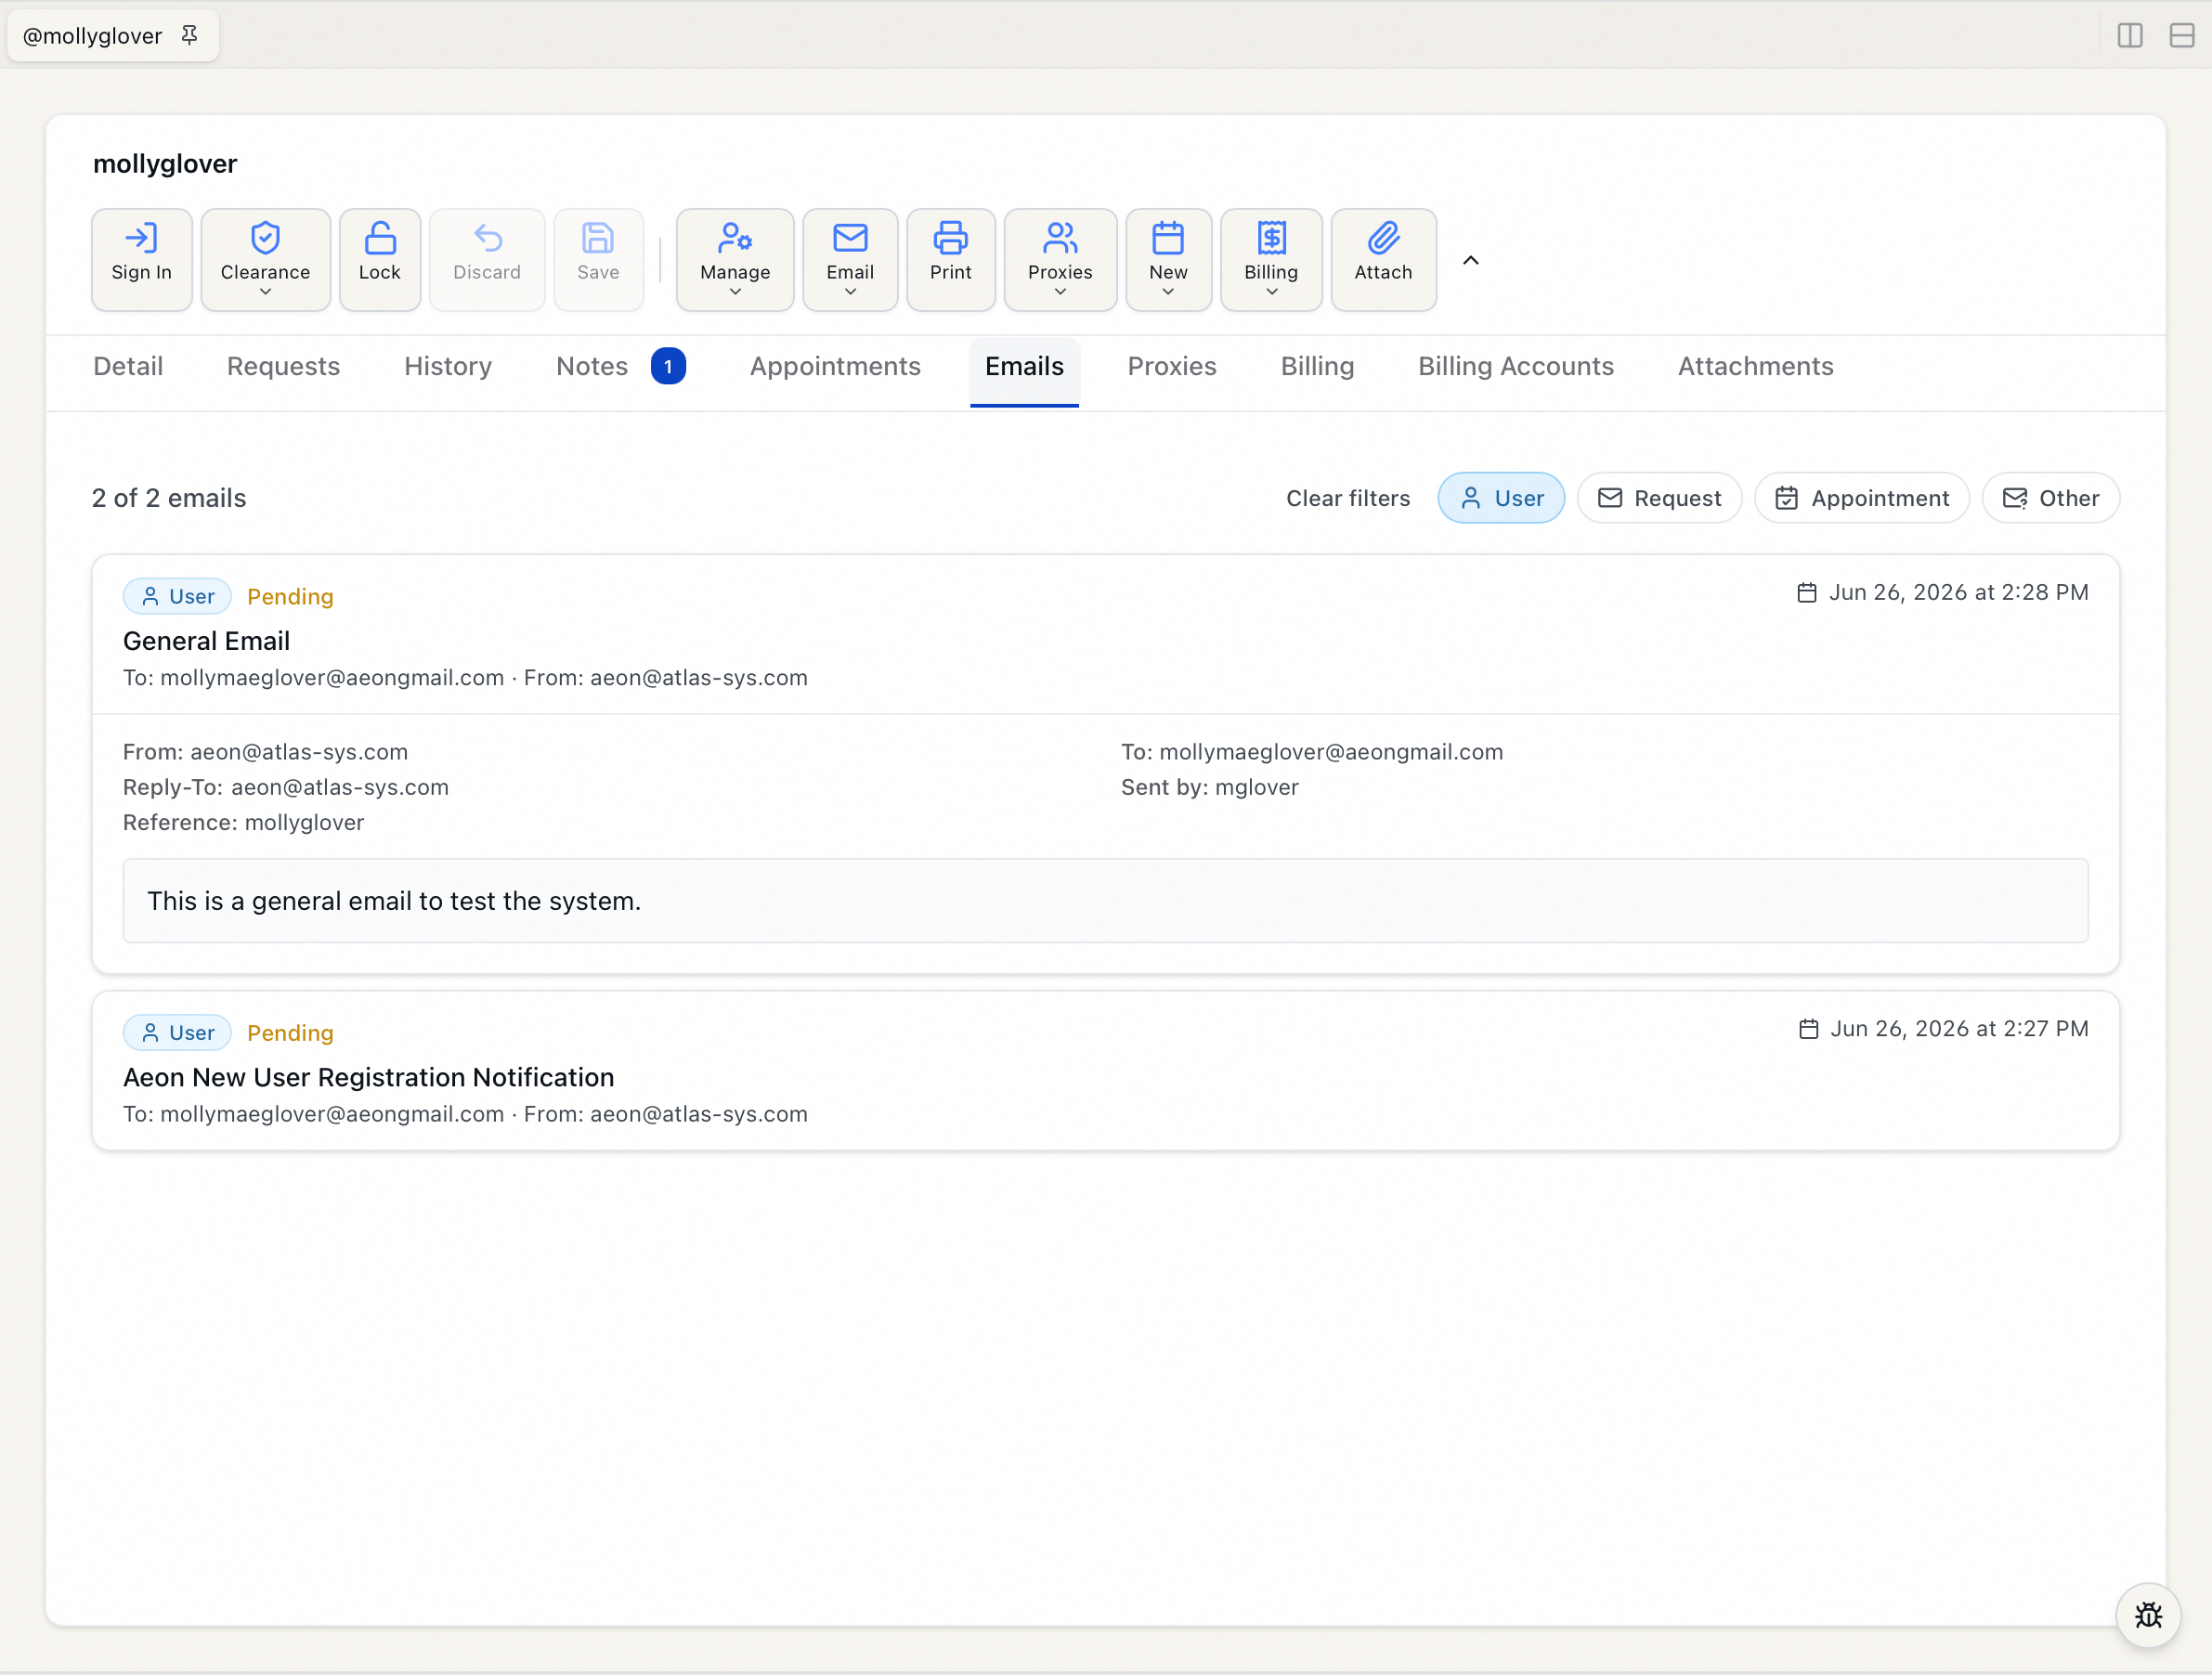The image size is (2212, 1675).
Task: Open the bug report button
Action: click(x=2147, y=1615)
